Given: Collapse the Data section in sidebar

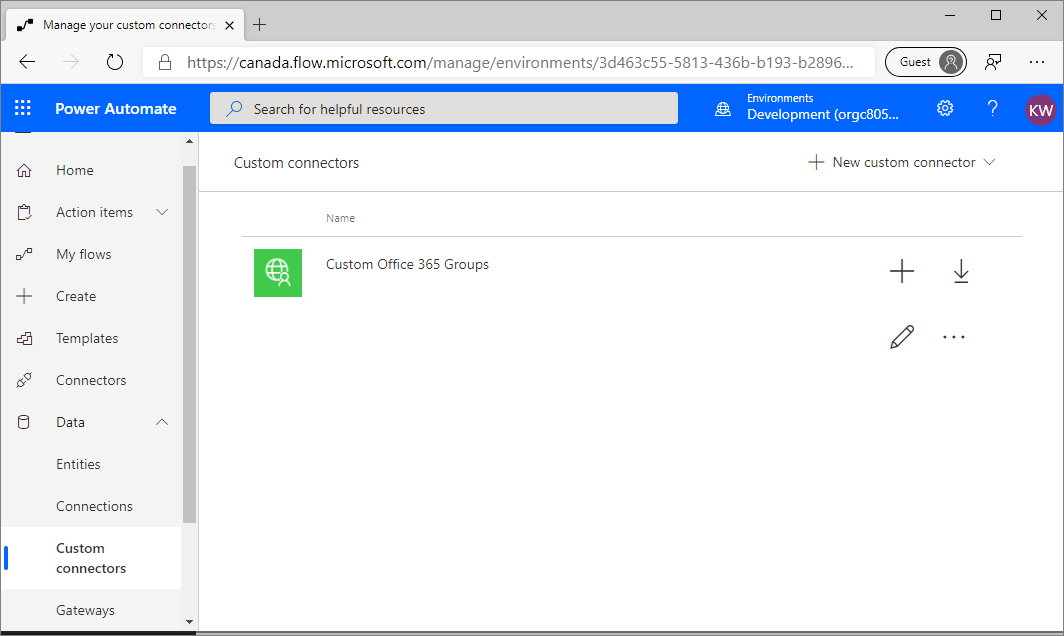Looking at the screenshot, I should click(x=161, y=422).
